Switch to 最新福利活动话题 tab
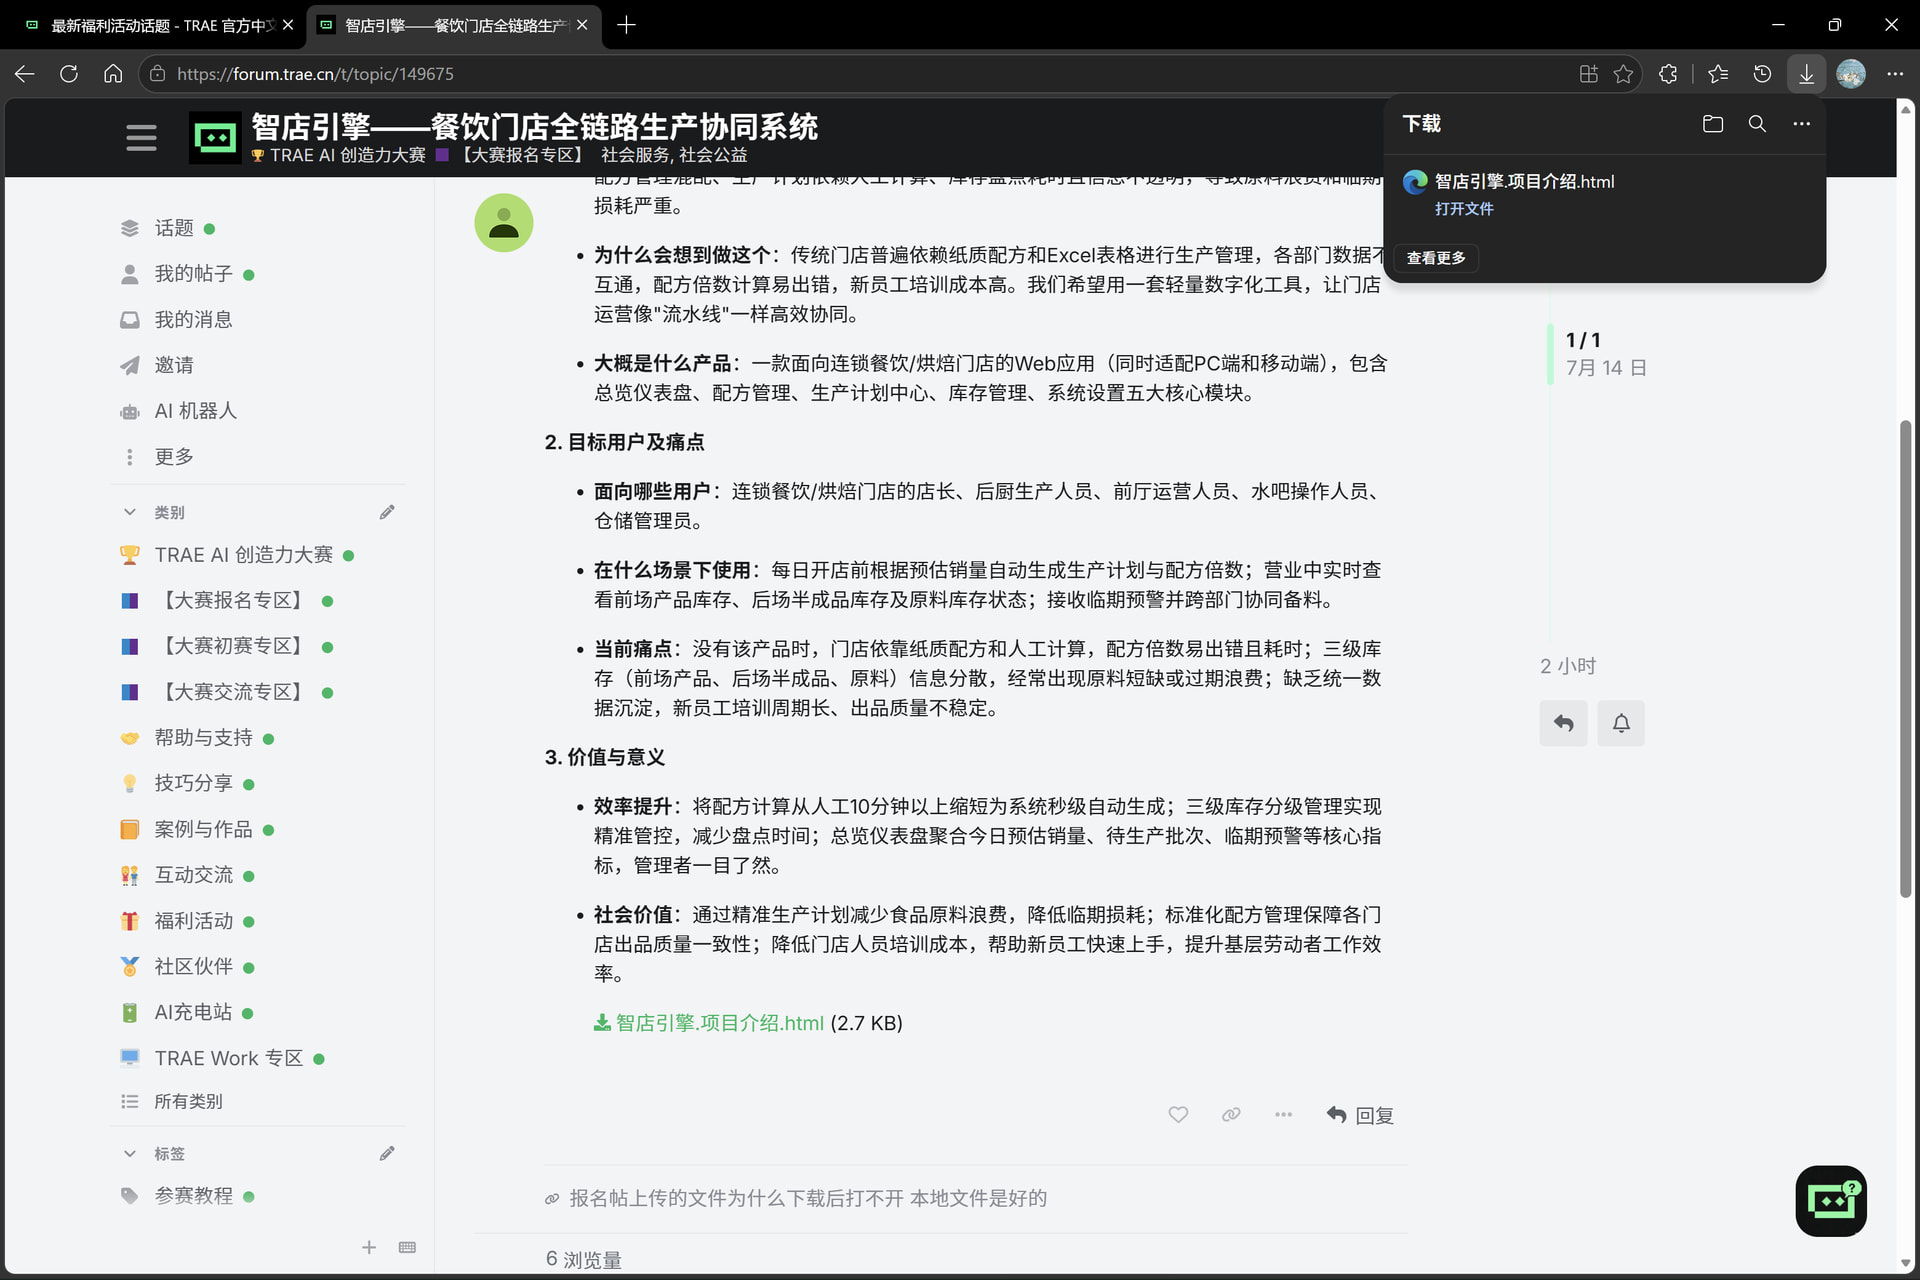This screenshot has width=1920, height=1280. click(160, 25)
